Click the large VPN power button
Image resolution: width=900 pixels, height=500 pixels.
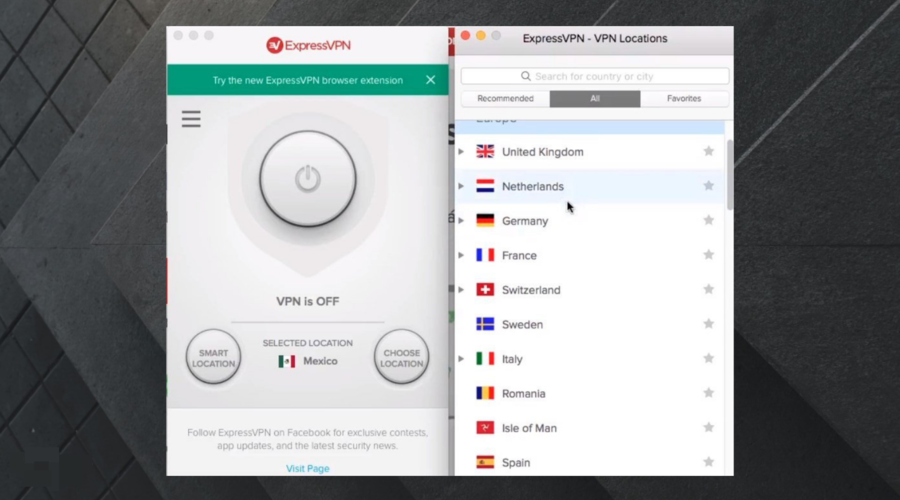click(x=308, y=179)
